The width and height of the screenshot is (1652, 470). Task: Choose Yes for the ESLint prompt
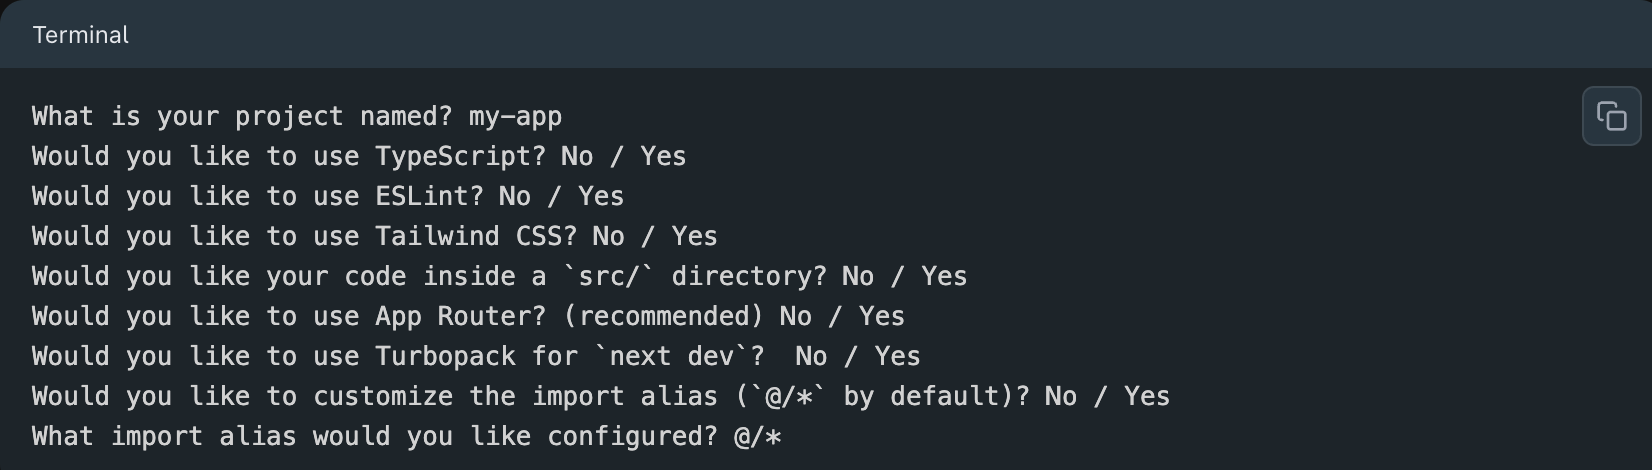point(601,196)
